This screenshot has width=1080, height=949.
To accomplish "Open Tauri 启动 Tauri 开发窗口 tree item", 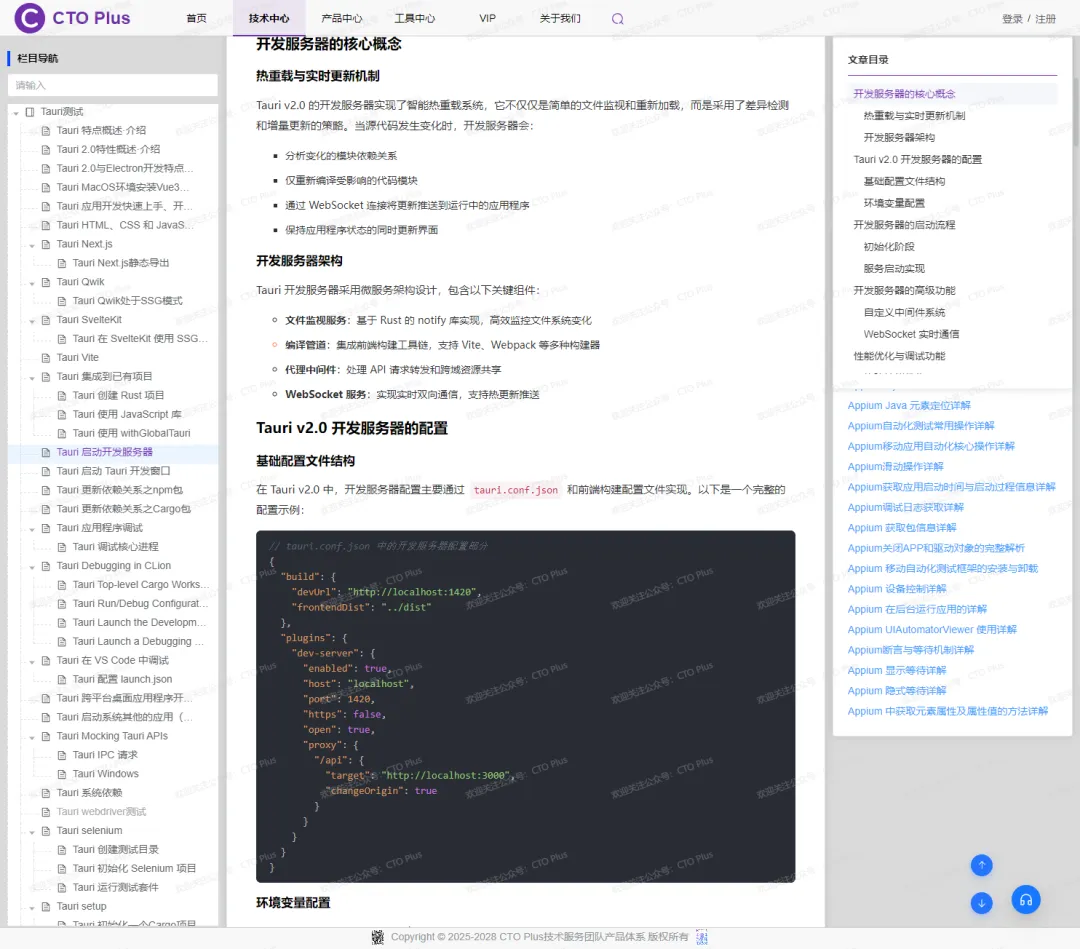I will click(x=113, y=471).
